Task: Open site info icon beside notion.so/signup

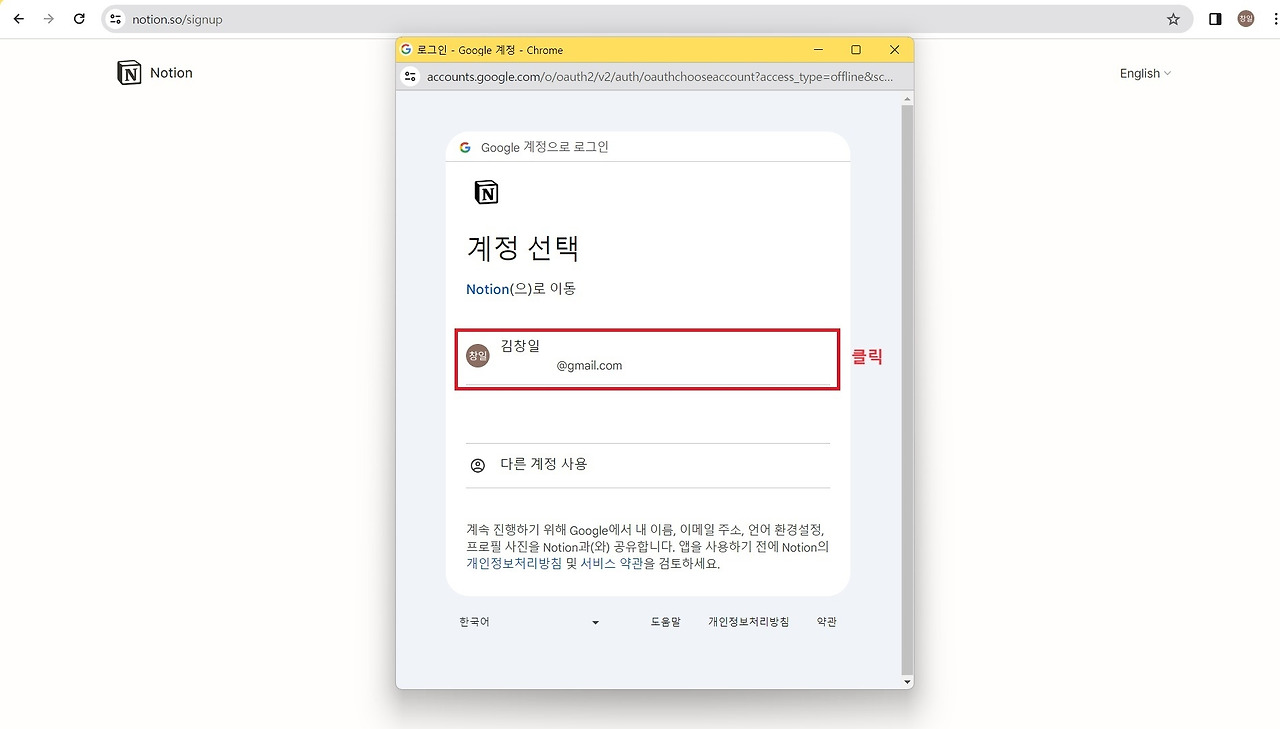Action: (x=115, y=19)
